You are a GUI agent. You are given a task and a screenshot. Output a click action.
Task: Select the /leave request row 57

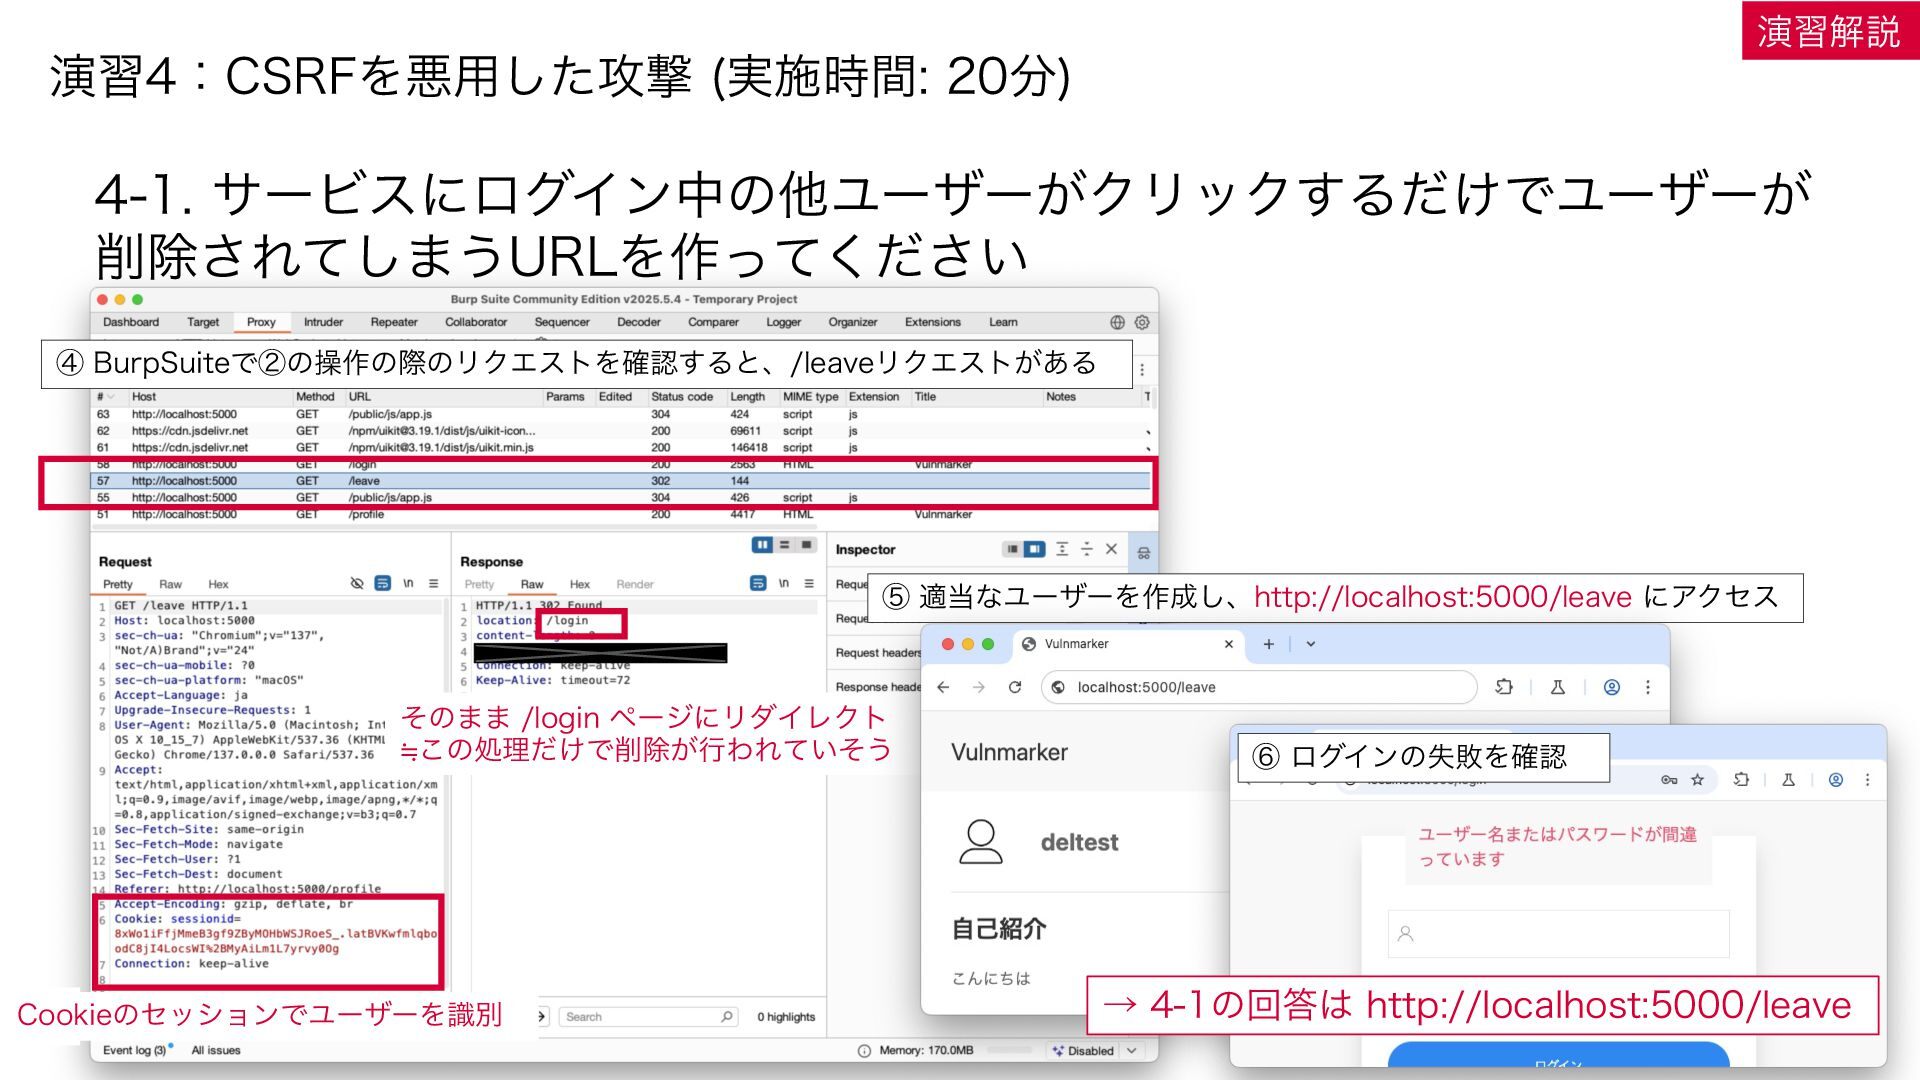tap(620, 481)
